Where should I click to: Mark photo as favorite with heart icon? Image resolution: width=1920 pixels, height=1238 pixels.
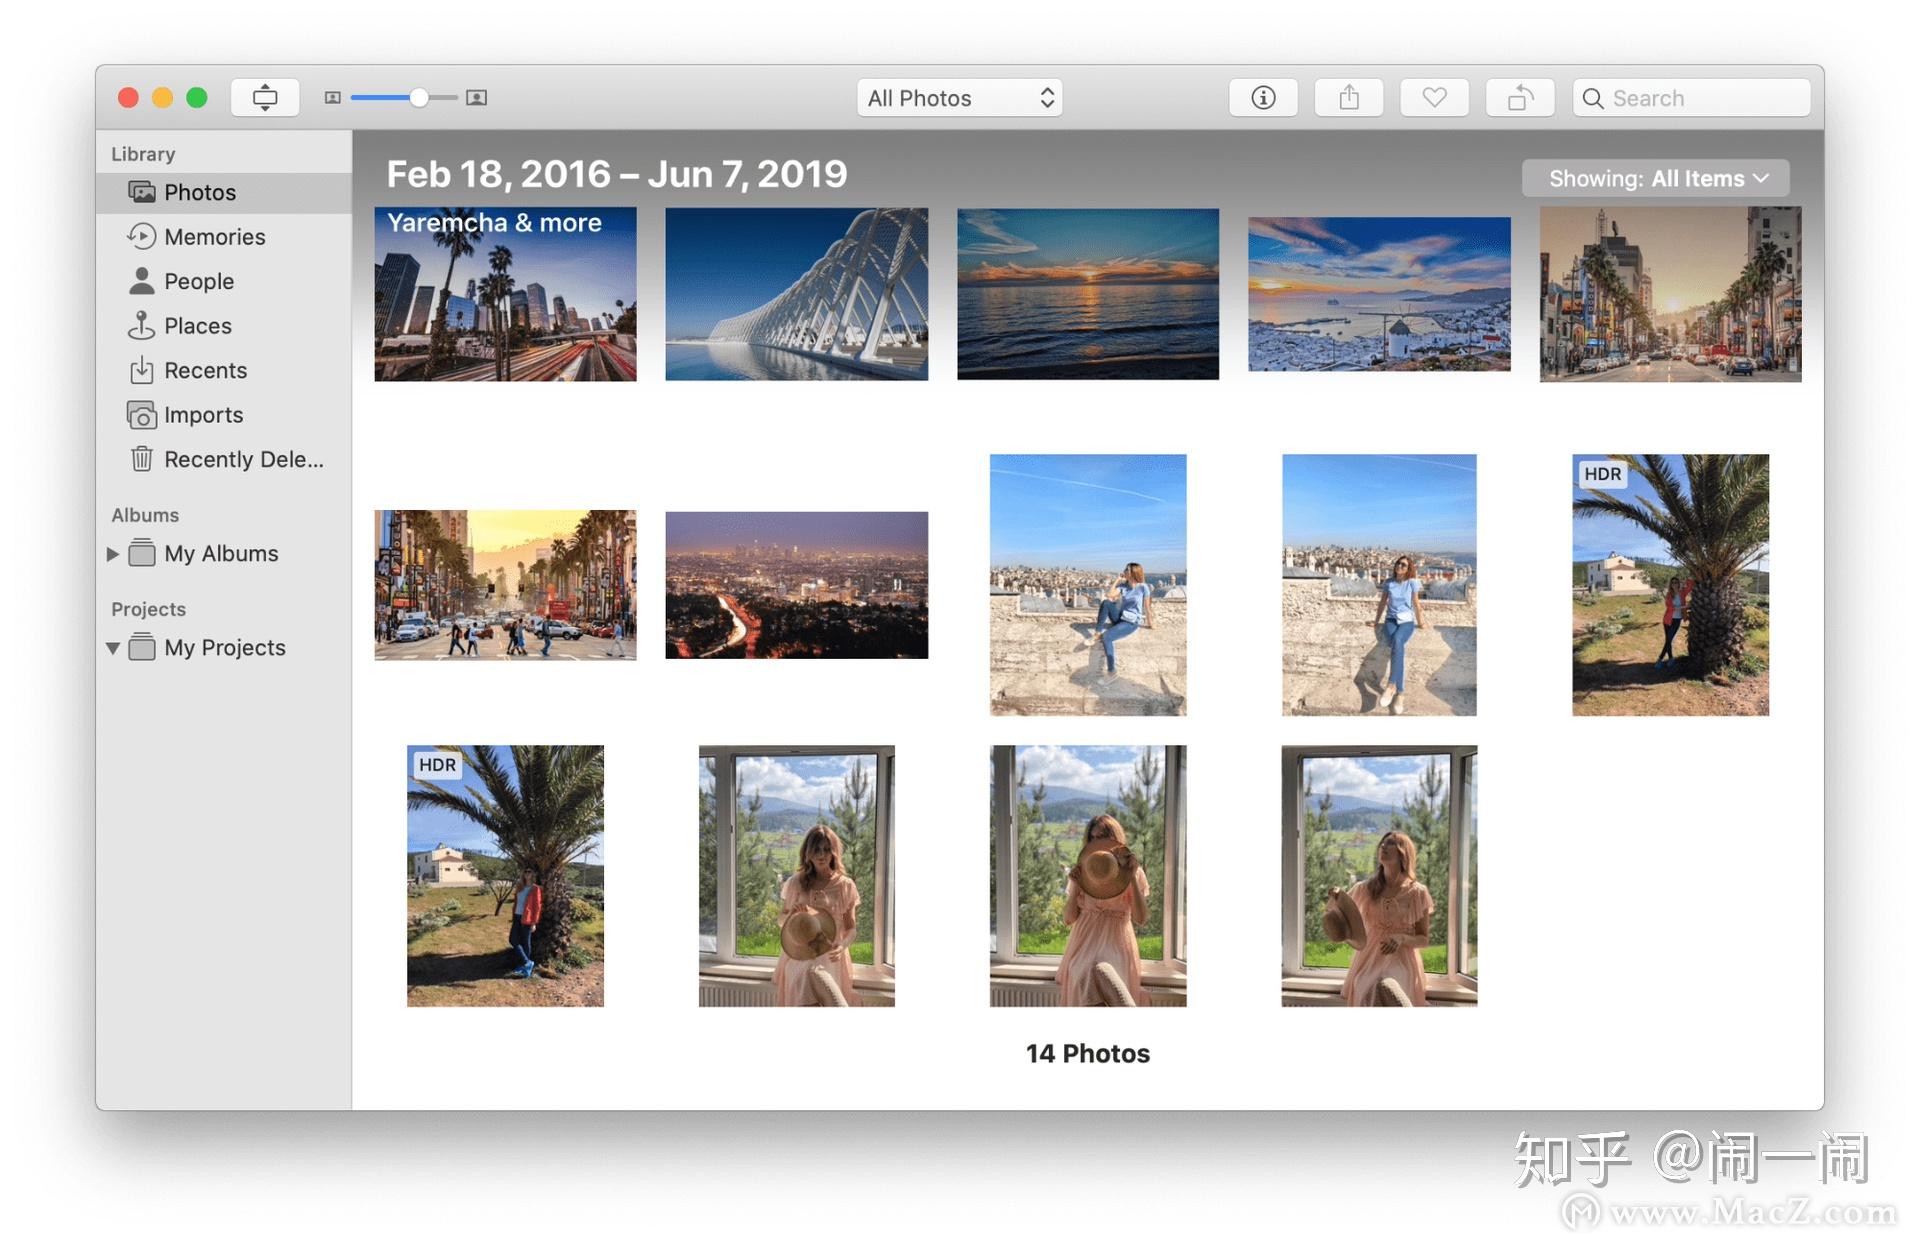click(1433, 98)
